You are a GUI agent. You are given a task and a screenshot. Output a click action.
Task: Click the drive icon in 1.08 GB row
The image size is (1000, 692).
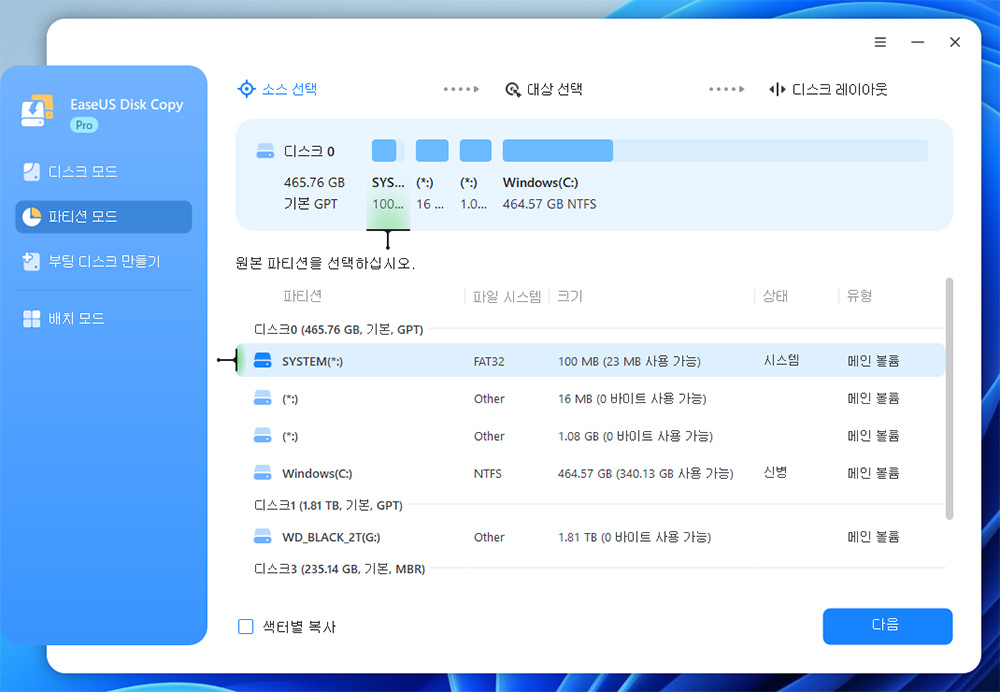tap(263, 436)
